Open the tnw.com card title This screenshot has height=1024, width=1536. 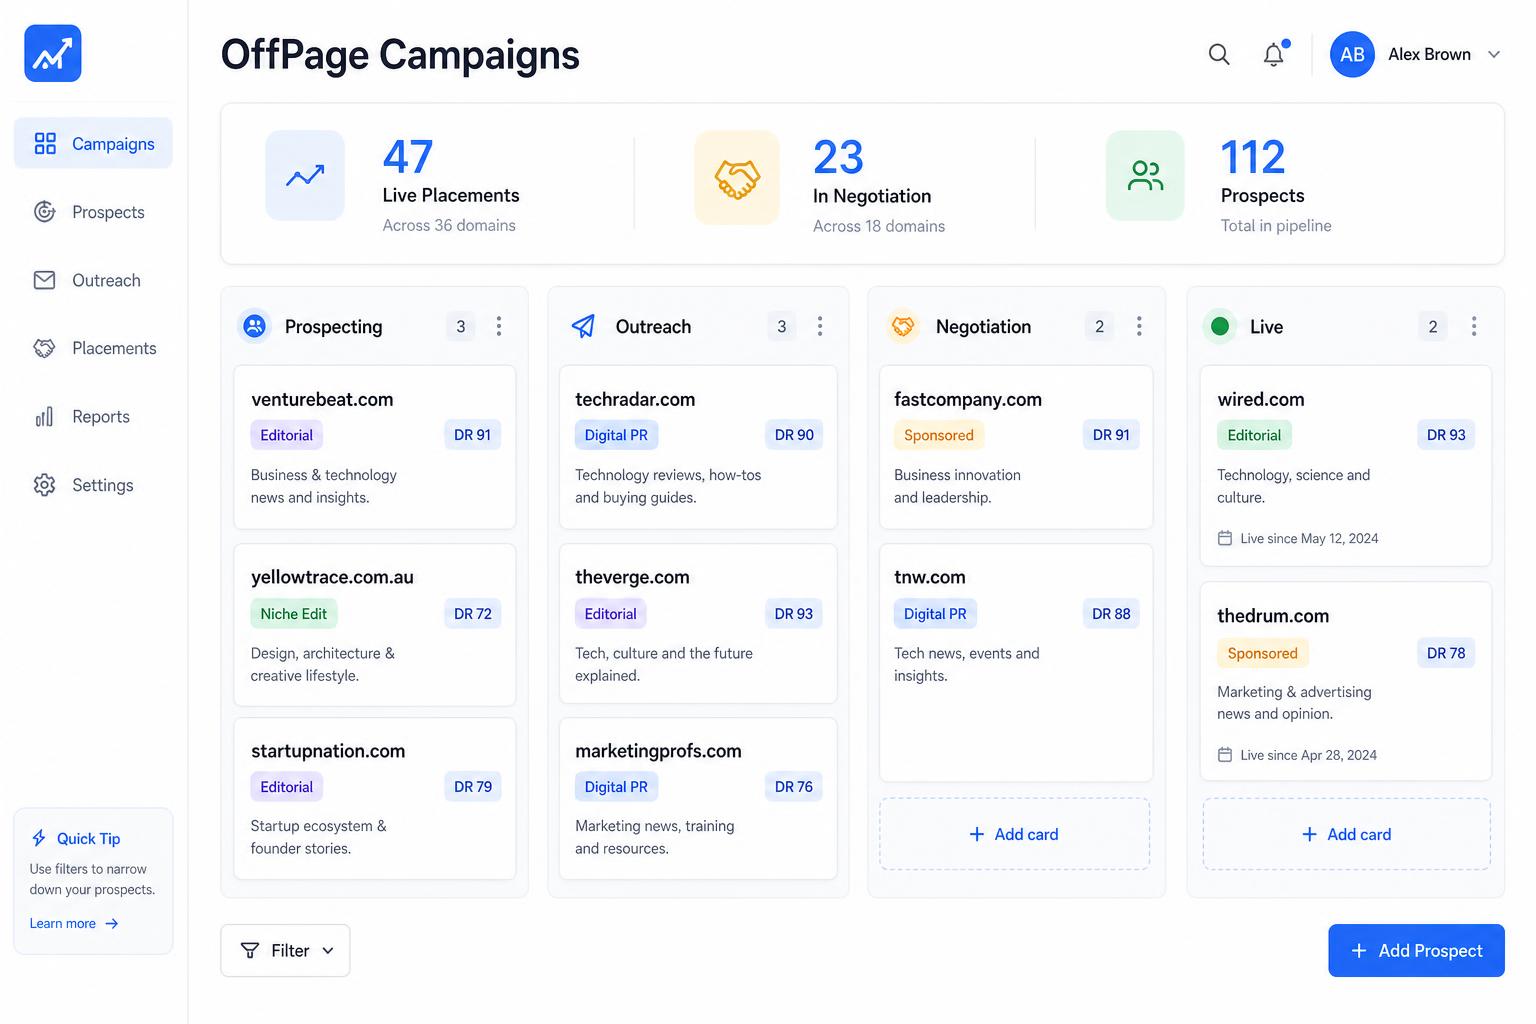coord(930,577)
